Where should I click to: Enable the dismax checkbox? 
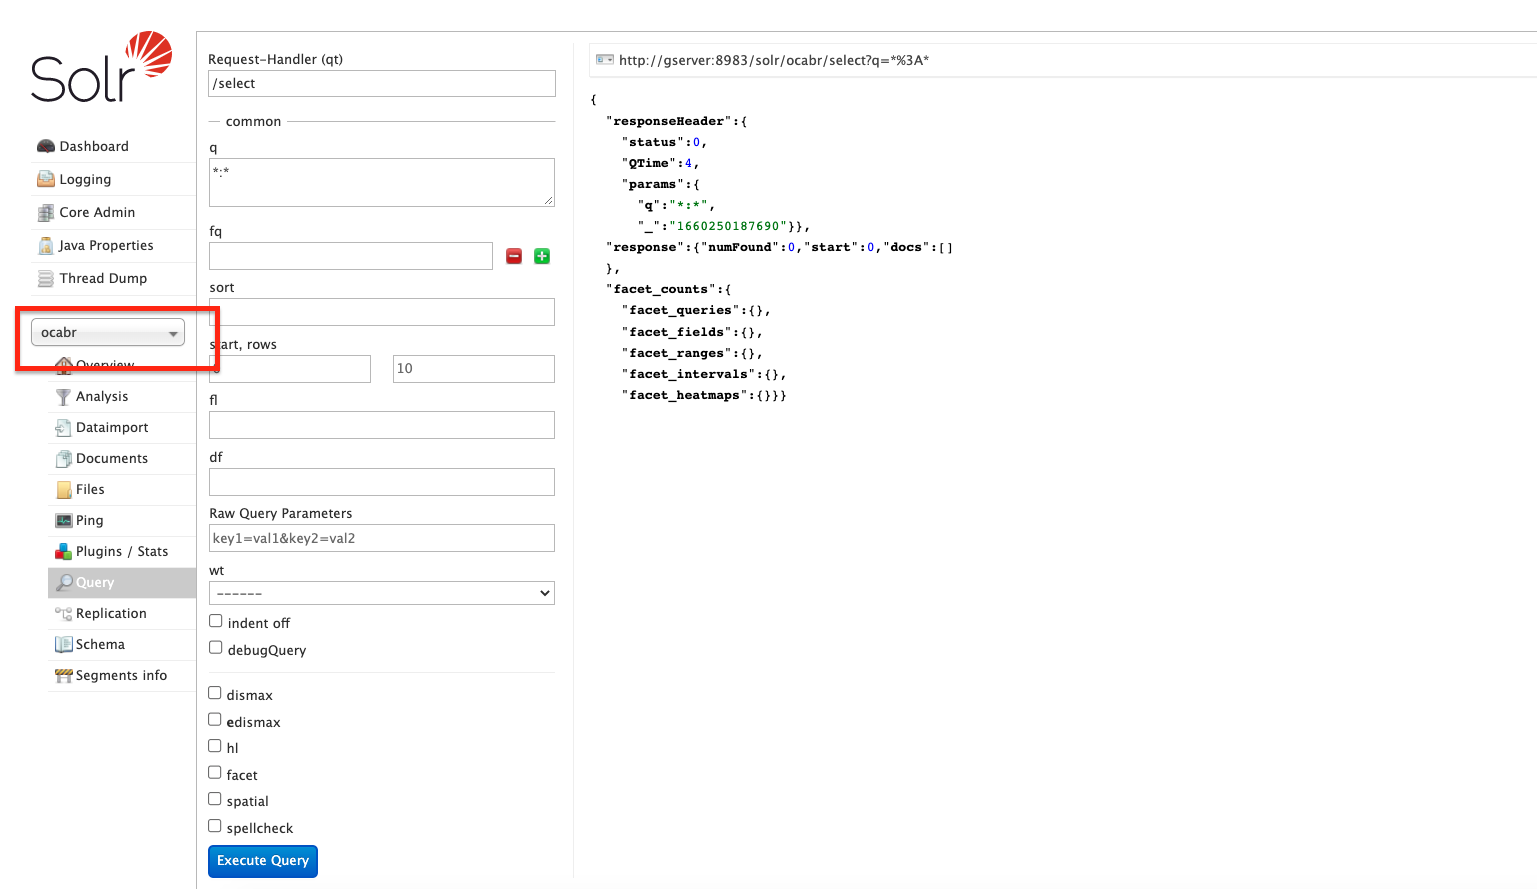(215, 693)
